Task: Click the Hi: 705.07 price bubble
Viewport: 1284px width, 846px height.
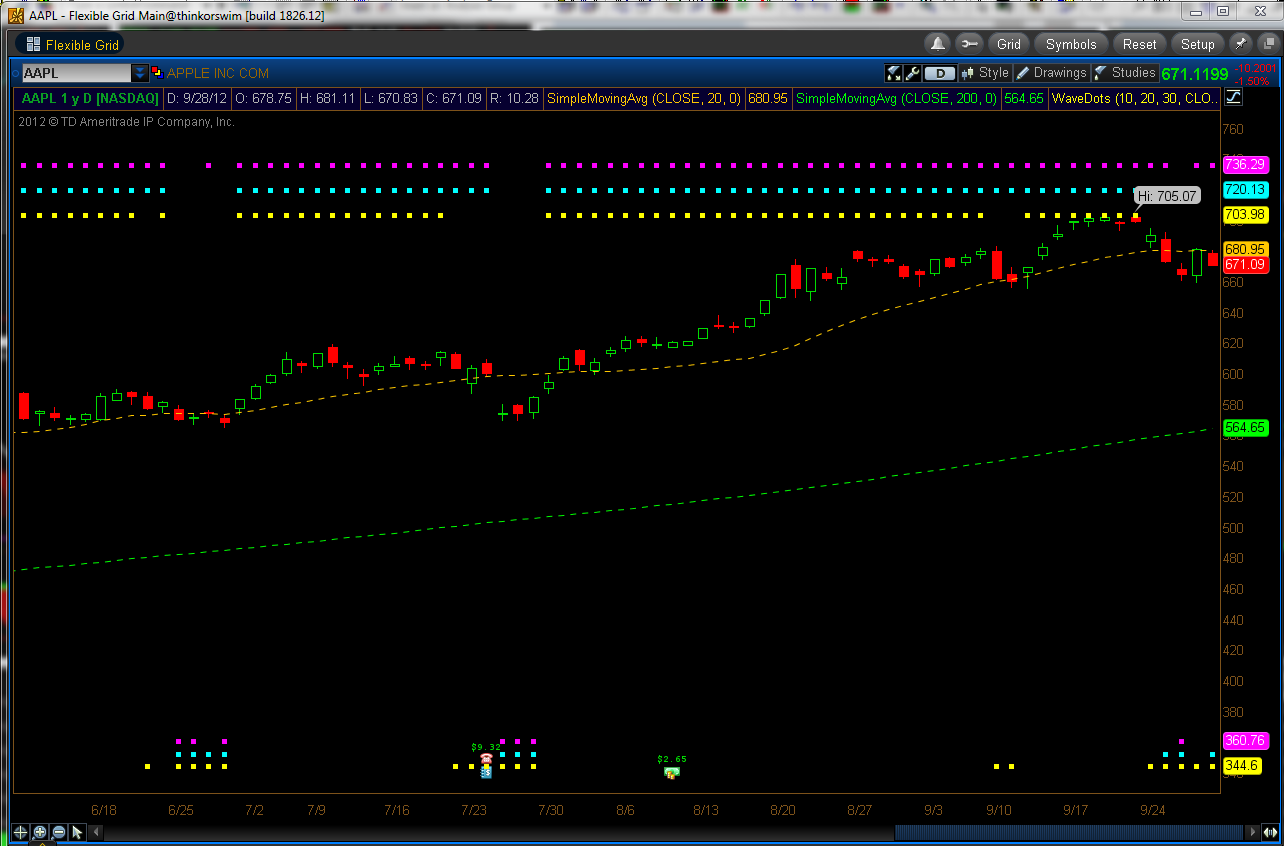Action: tap(1166, 196)
